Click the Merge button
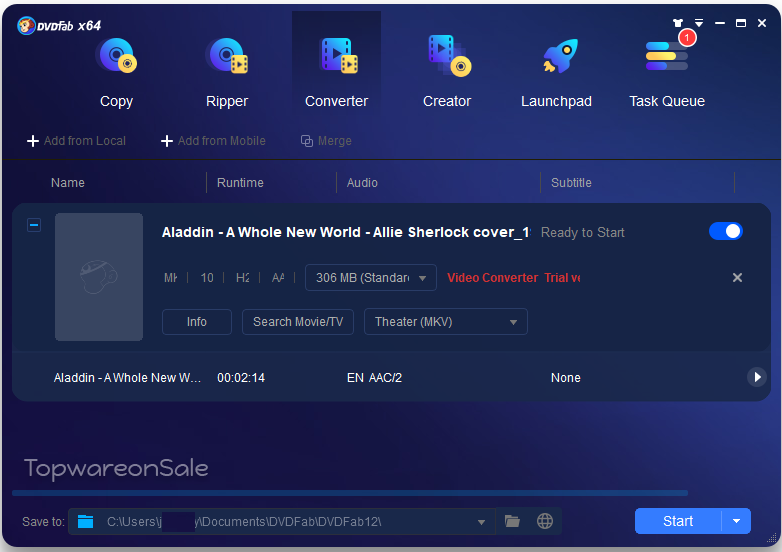The width and height of the screenshot is (782, 552). coord(326,141)
